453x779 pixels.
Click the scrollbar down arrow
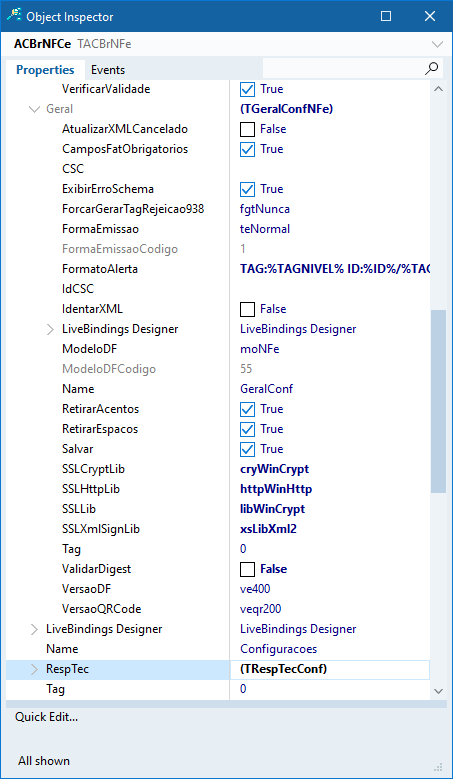(438, 691)
